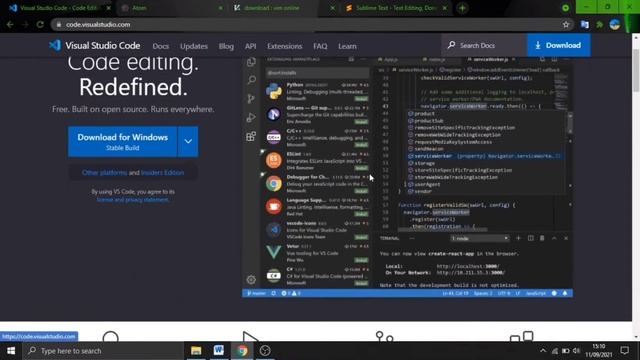Open Word from the taskbar
This screenshot has width=640, height=360.
point(219,351)
